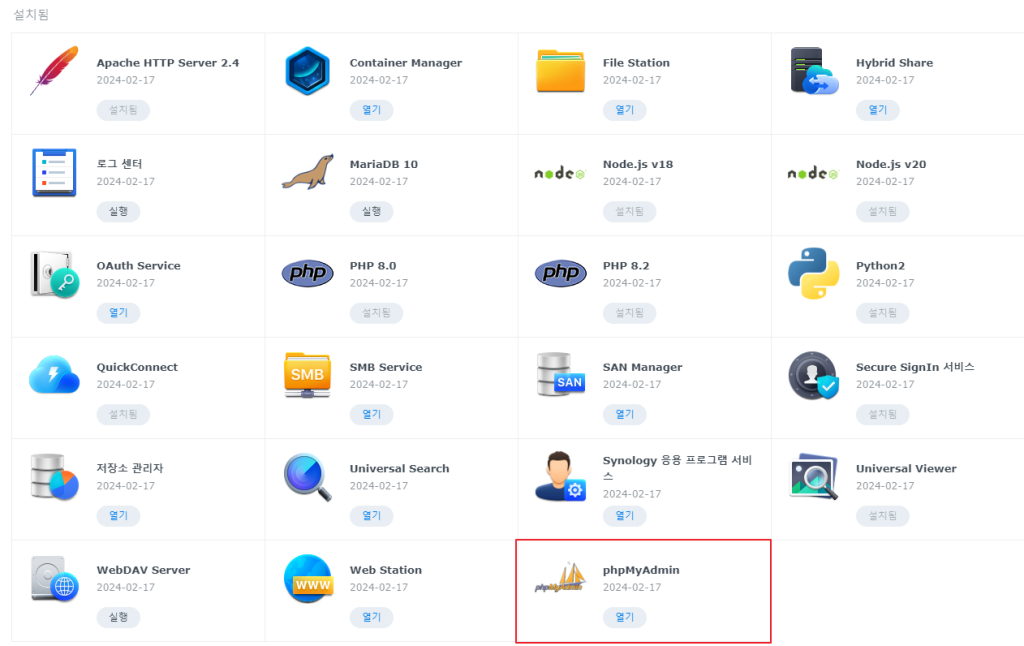The width and height of the screenshot is (1024, 646).
Task: Open Container Manager with its 열기 button
Action: pyautogui.click(x=372, y=110)
